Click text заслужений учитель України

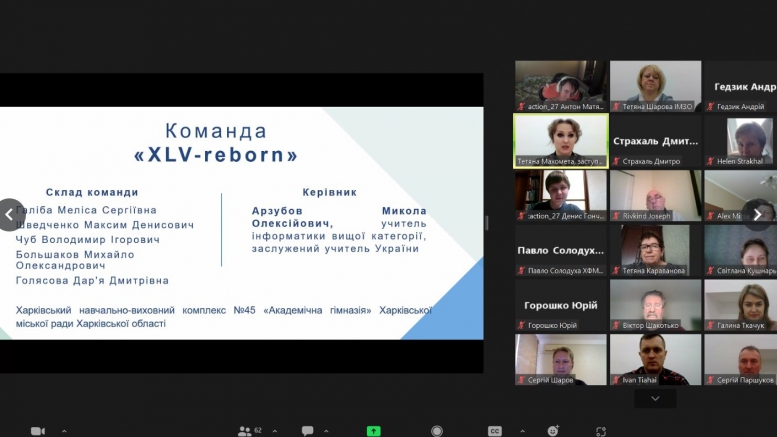pyautogui.click(x=335, y=249)
